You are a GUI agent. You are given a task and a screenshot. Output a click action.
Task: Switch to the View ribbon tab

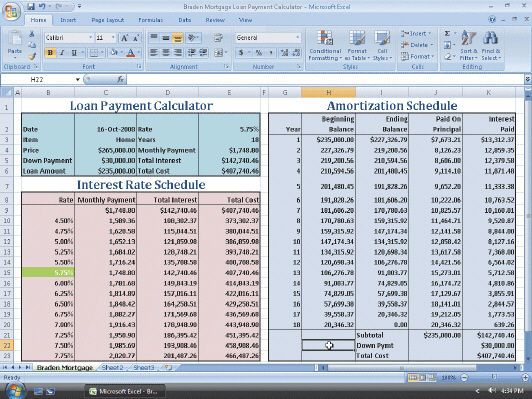click(245, 20)
